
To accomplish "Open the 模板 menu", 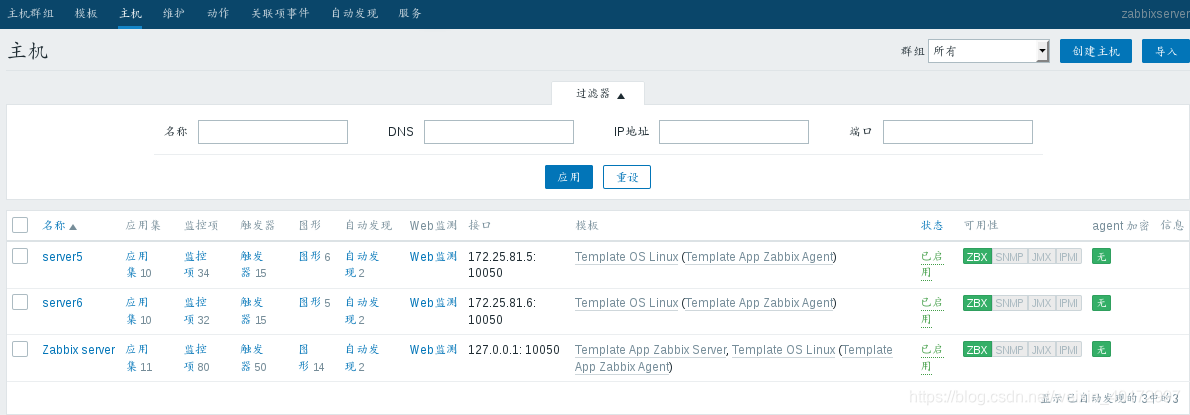I will point(87,14).
